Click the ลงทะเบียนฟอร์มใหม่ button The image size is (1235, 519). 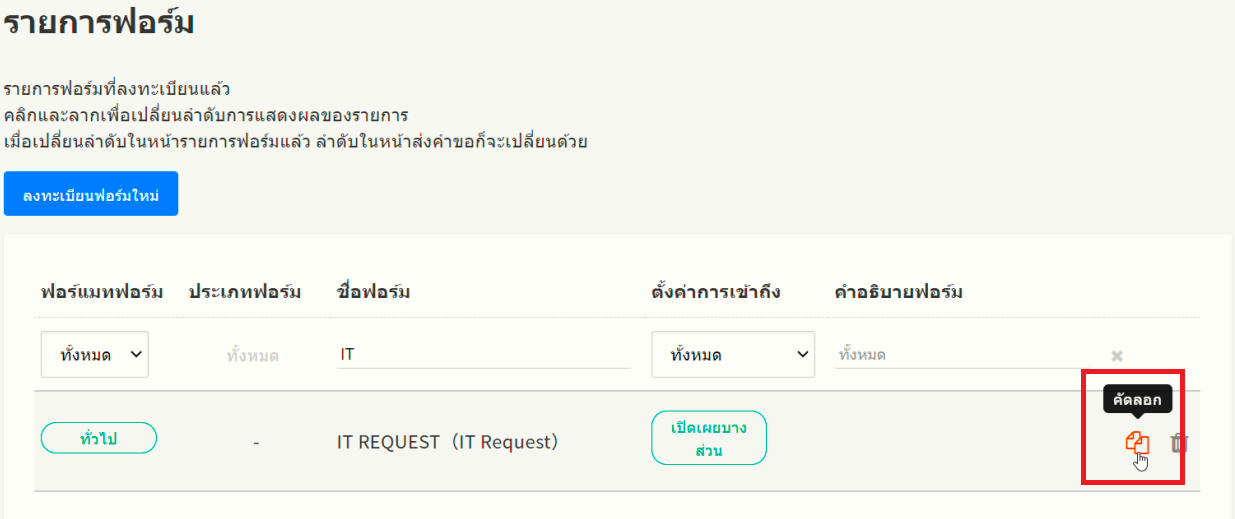pos(91,193)
